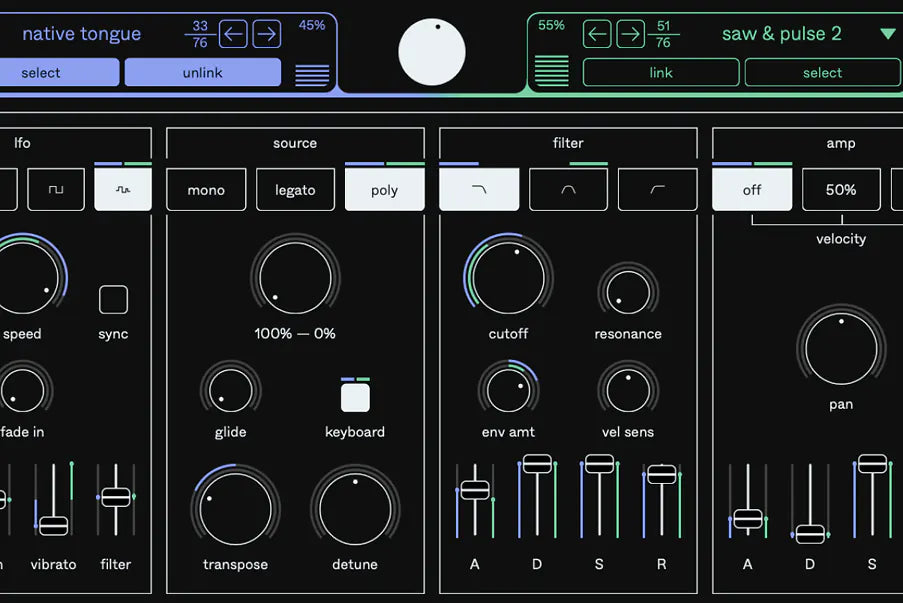
Task: Toggle the keyboard tracking switch
Action: tap(355, 398)
